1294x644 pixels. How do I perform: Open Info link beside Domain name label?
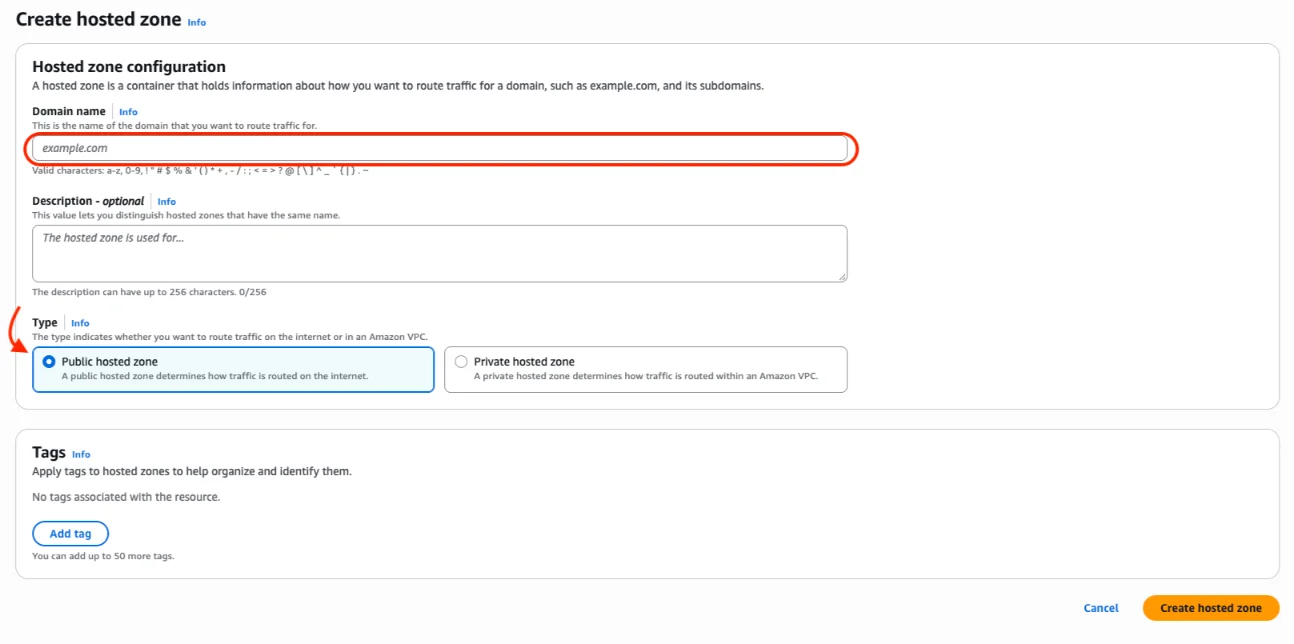[128, 112]
